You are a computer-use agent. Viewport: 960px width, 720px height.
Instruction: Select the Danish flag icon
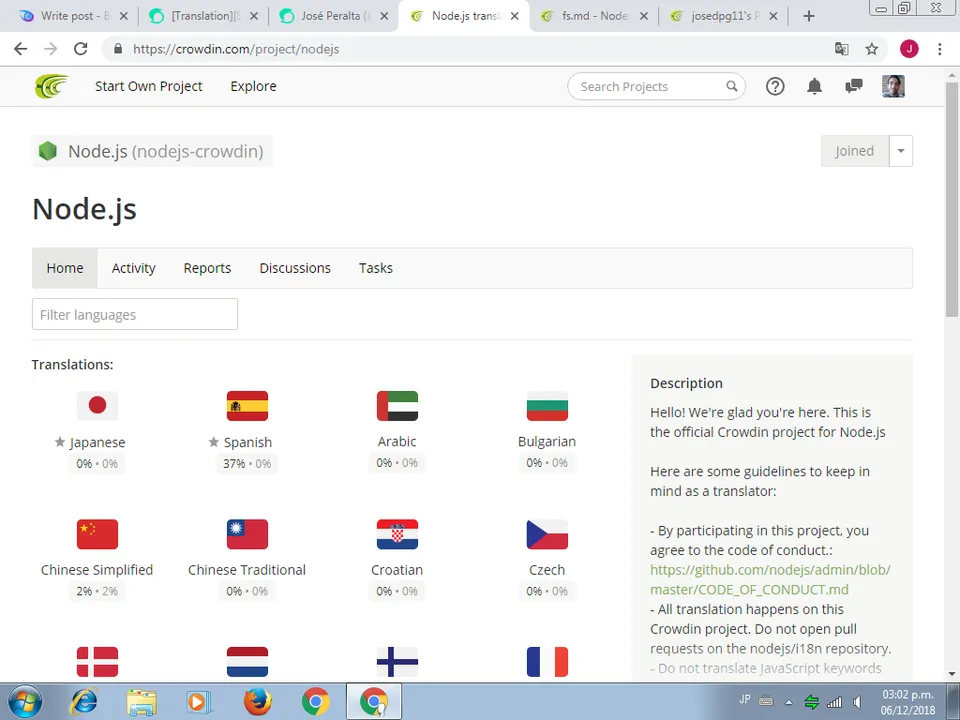(x=97, y=662)
